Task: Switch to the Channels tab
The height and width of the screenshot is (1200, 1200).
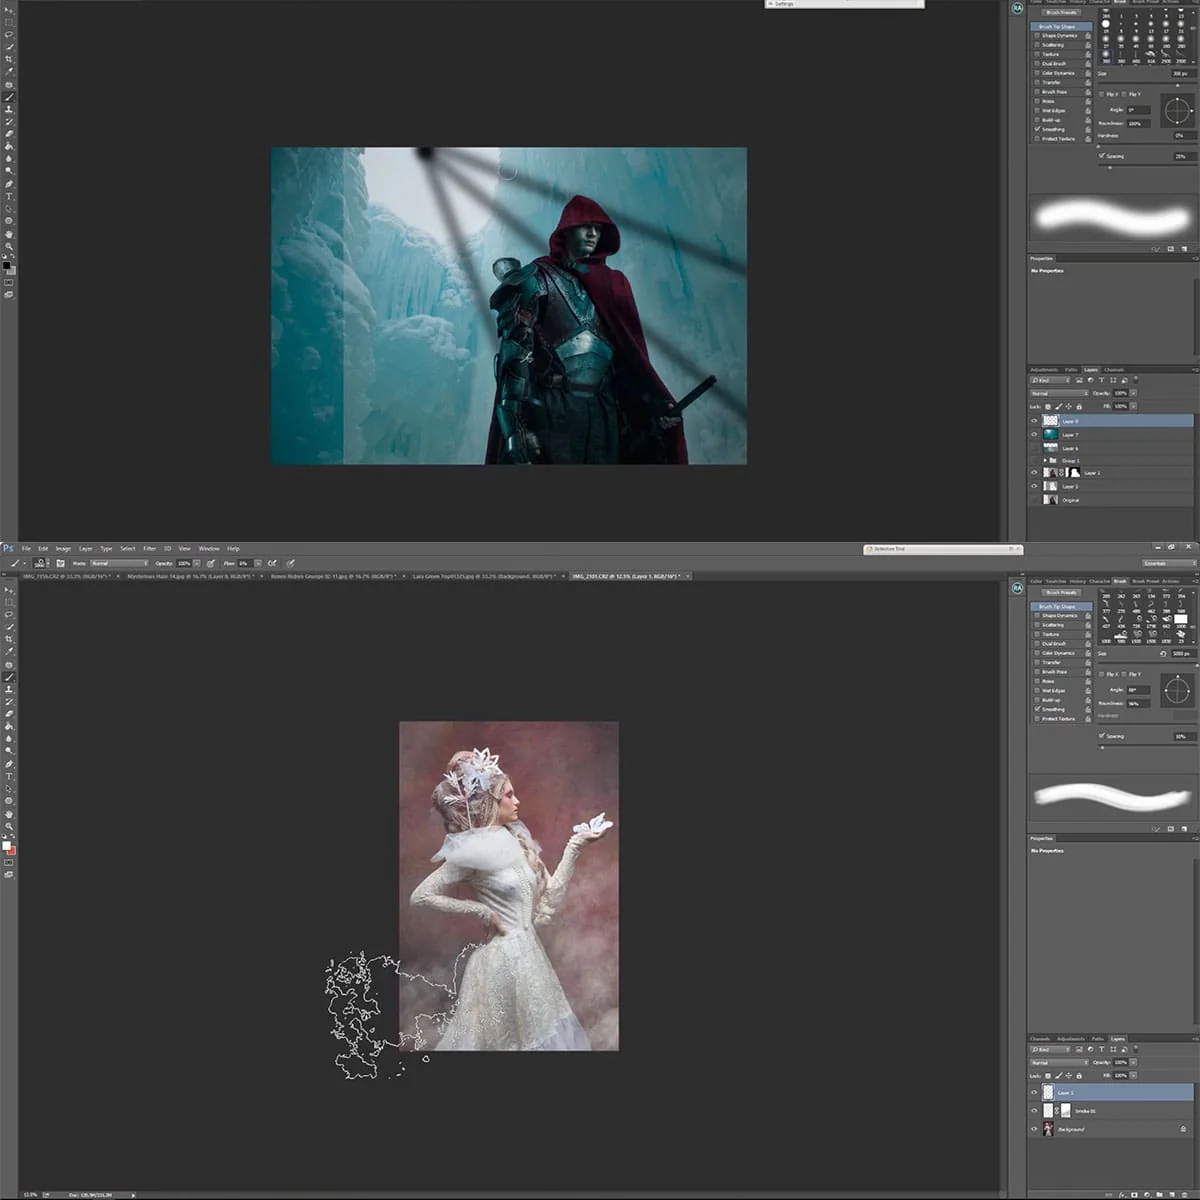Action: [1040, 1039]
